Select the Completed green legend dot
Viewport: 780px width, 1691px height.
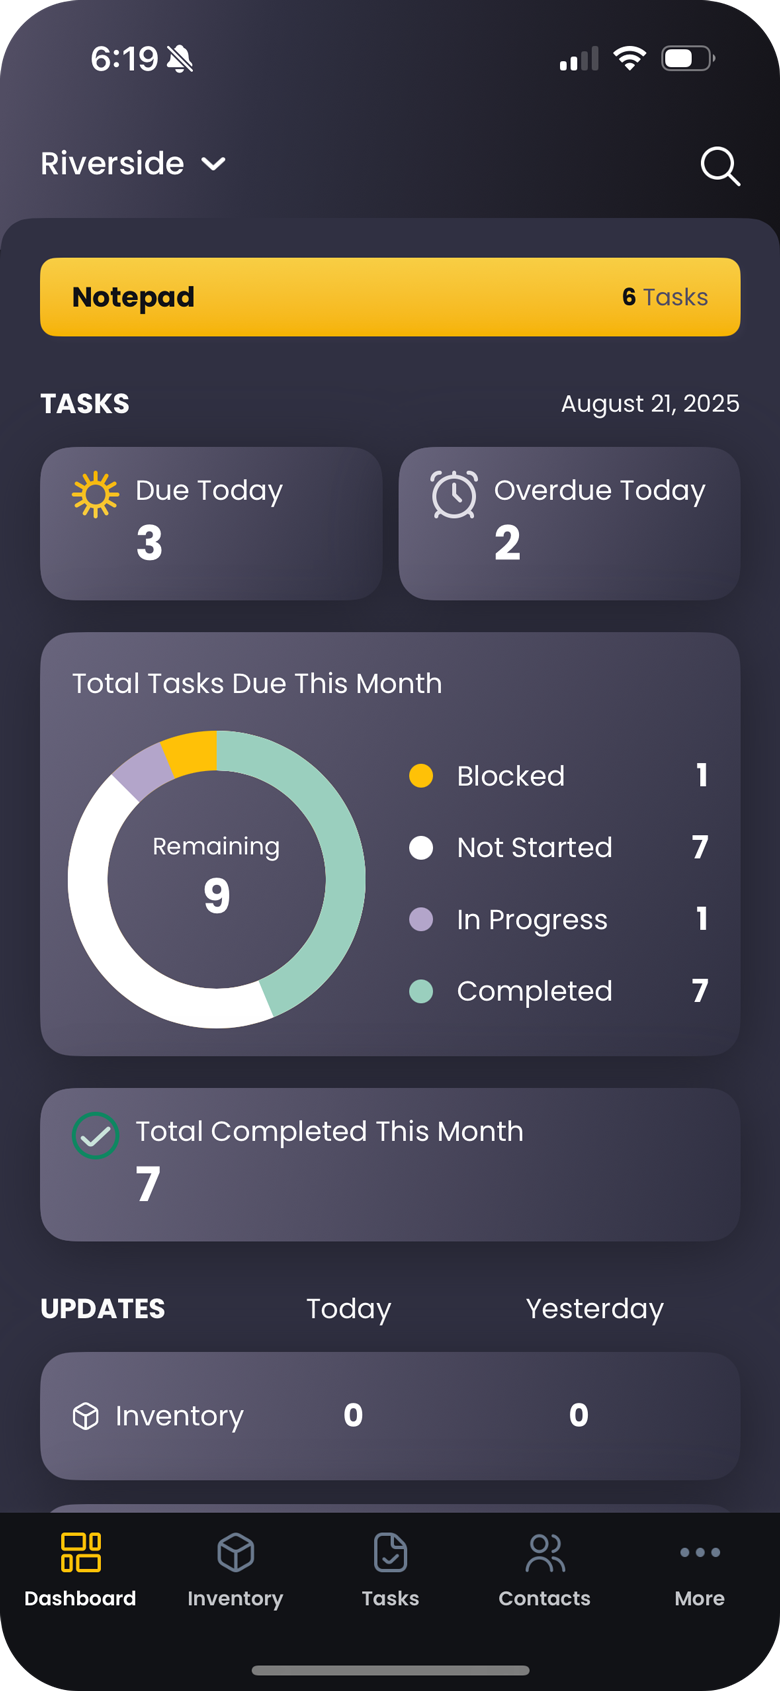pyautogui.click(x=421, y=991)
